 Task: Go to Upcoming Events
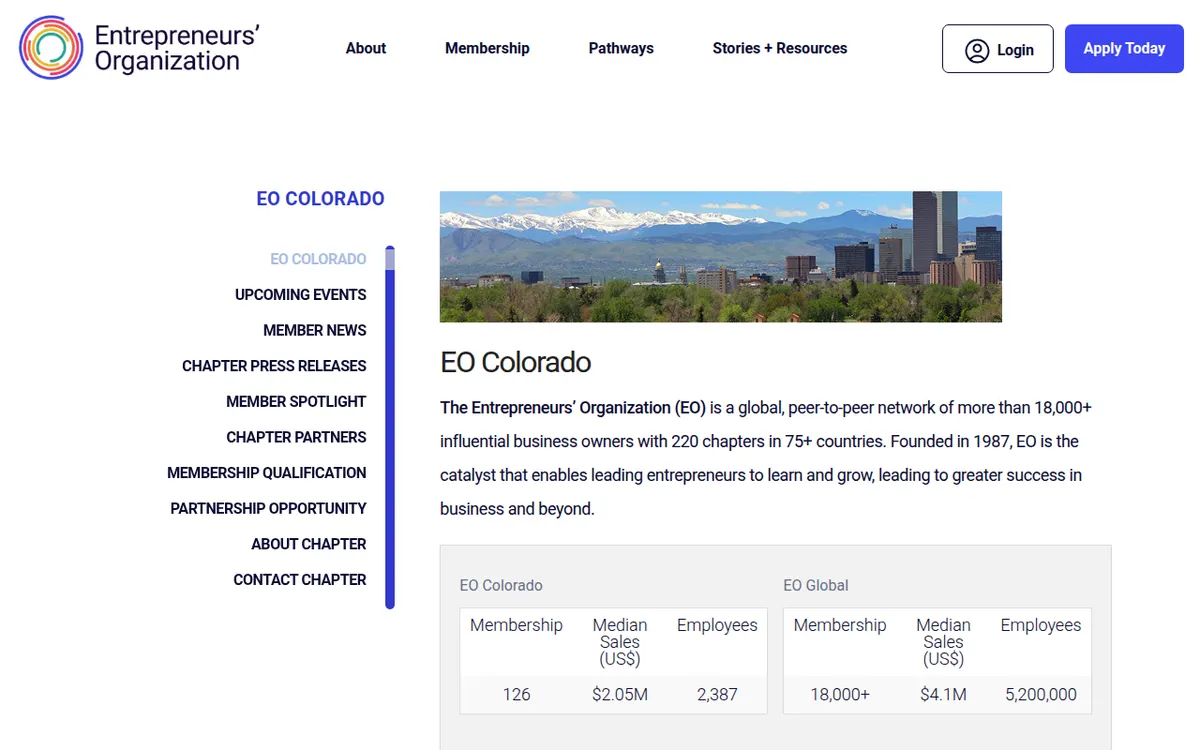pos(301,295)
